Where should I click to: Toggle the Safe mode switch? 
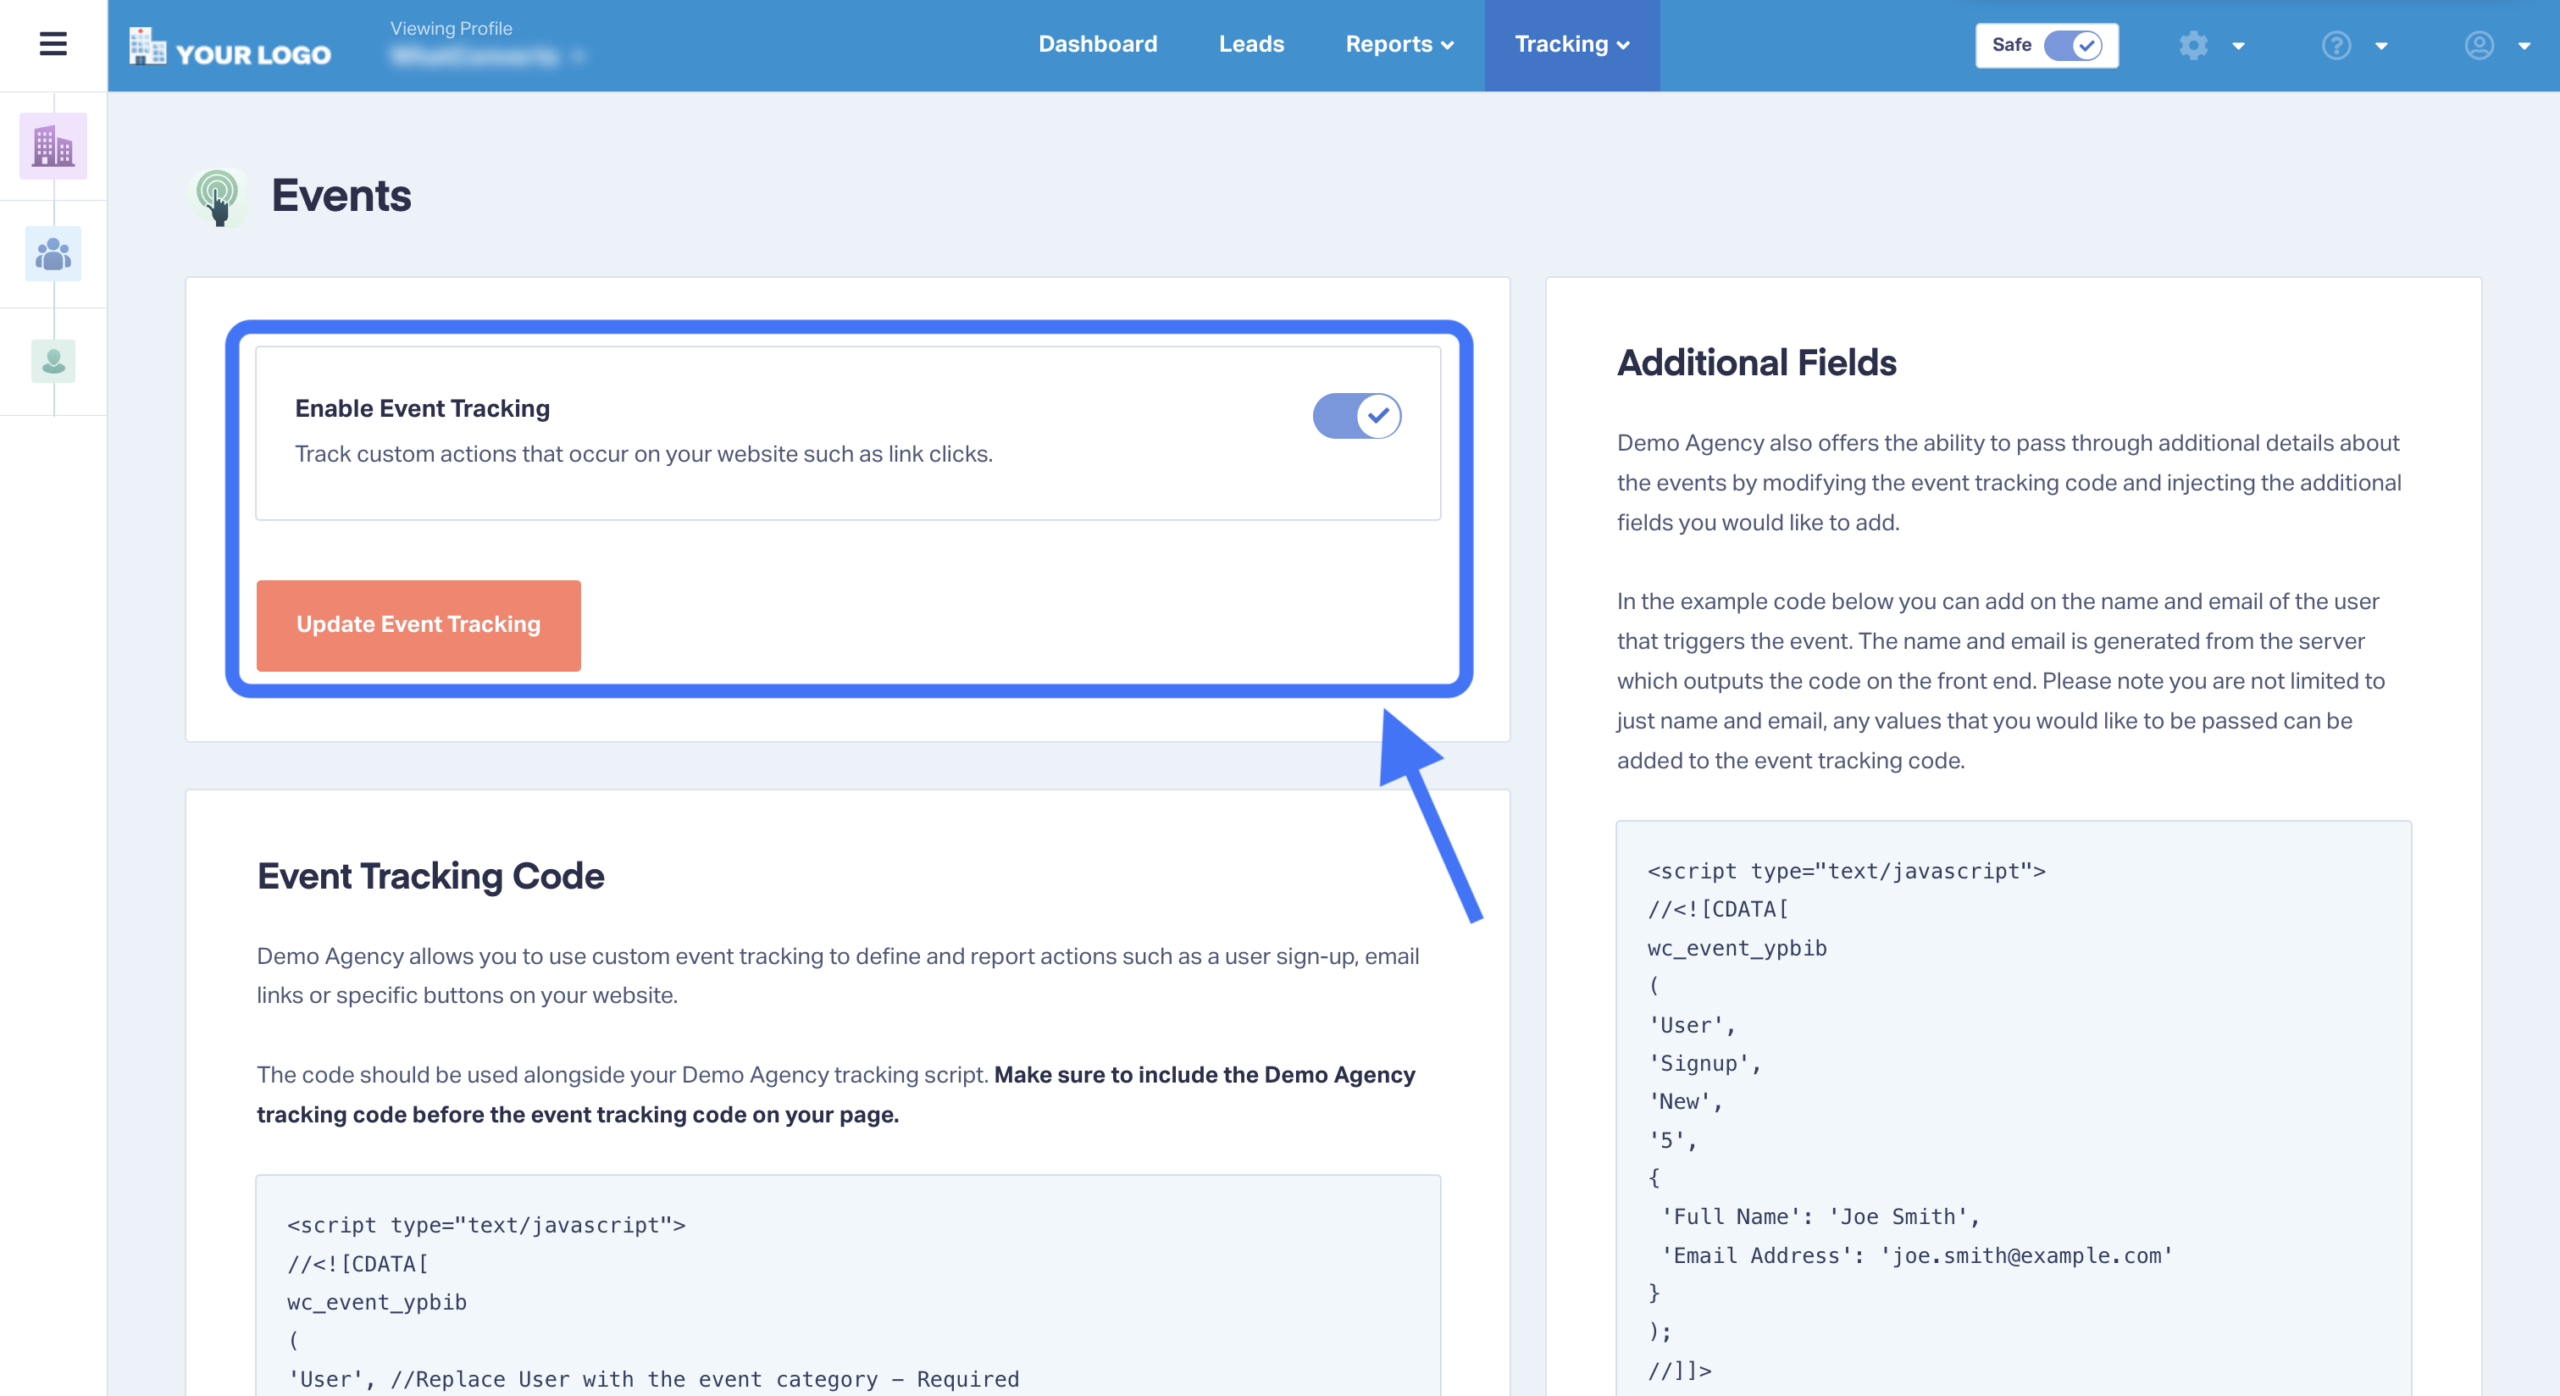point(2072,45)
